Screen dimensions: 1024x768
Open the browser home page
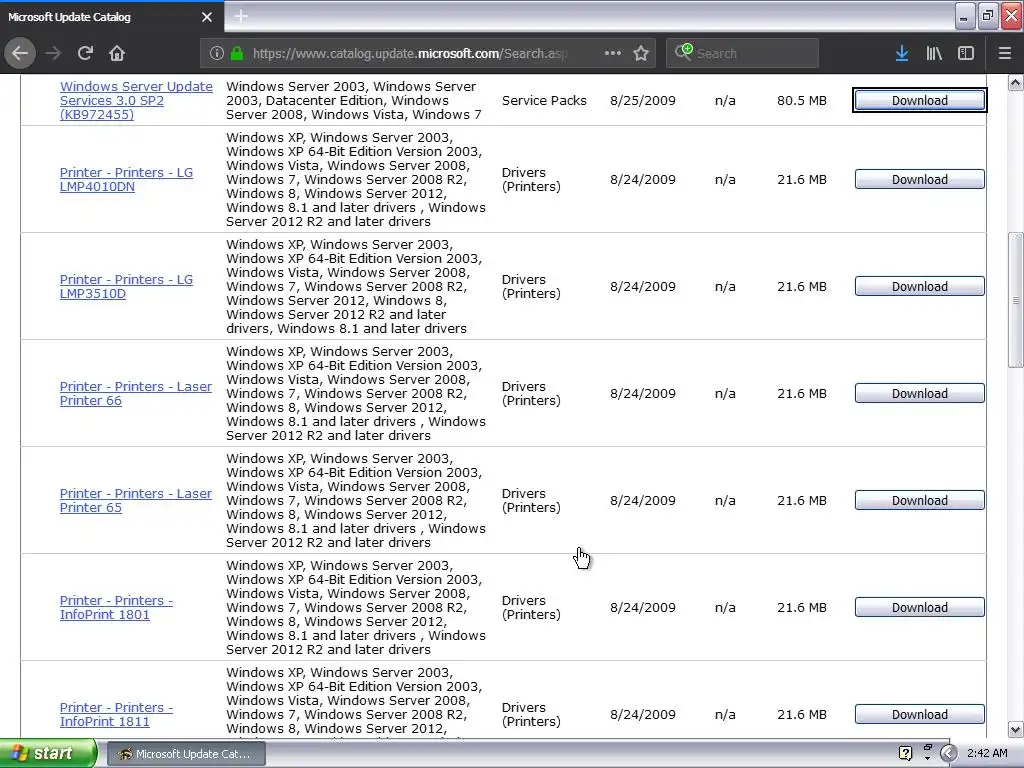pyautogui.click(x=117, y=53)
